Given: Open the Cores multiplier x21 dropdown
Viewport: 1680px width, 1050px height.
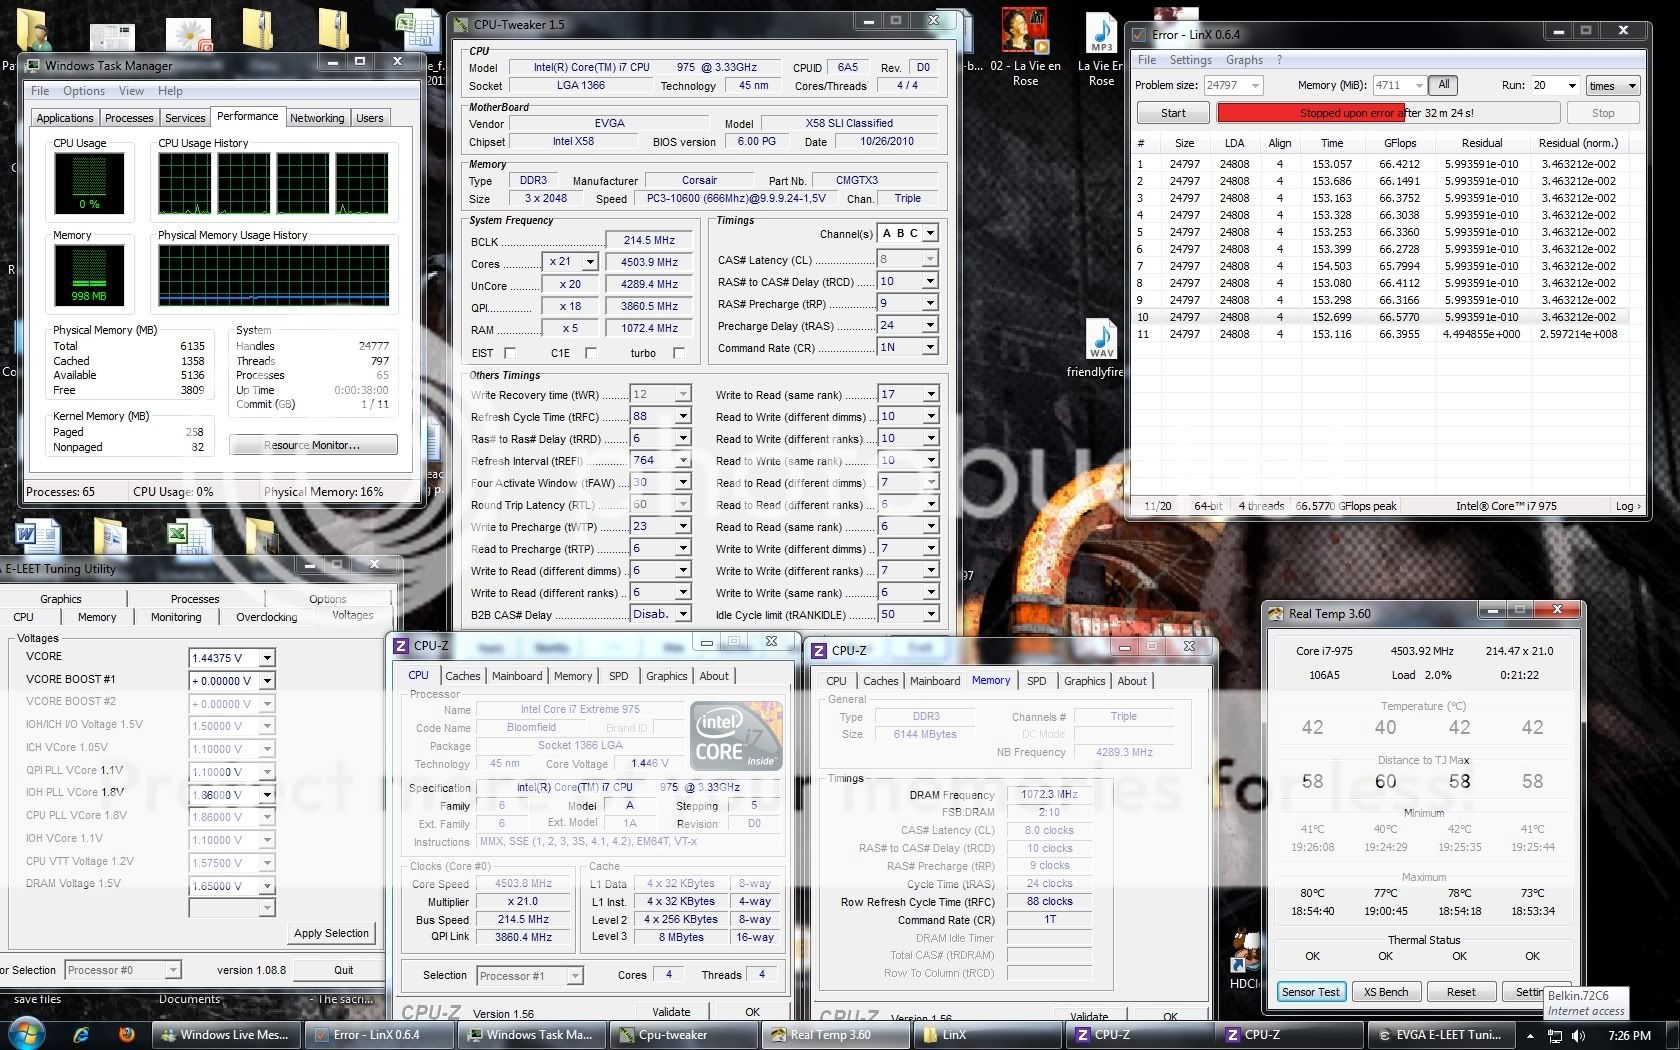Looking at the screenshot, I should click(x=590, y=262).
